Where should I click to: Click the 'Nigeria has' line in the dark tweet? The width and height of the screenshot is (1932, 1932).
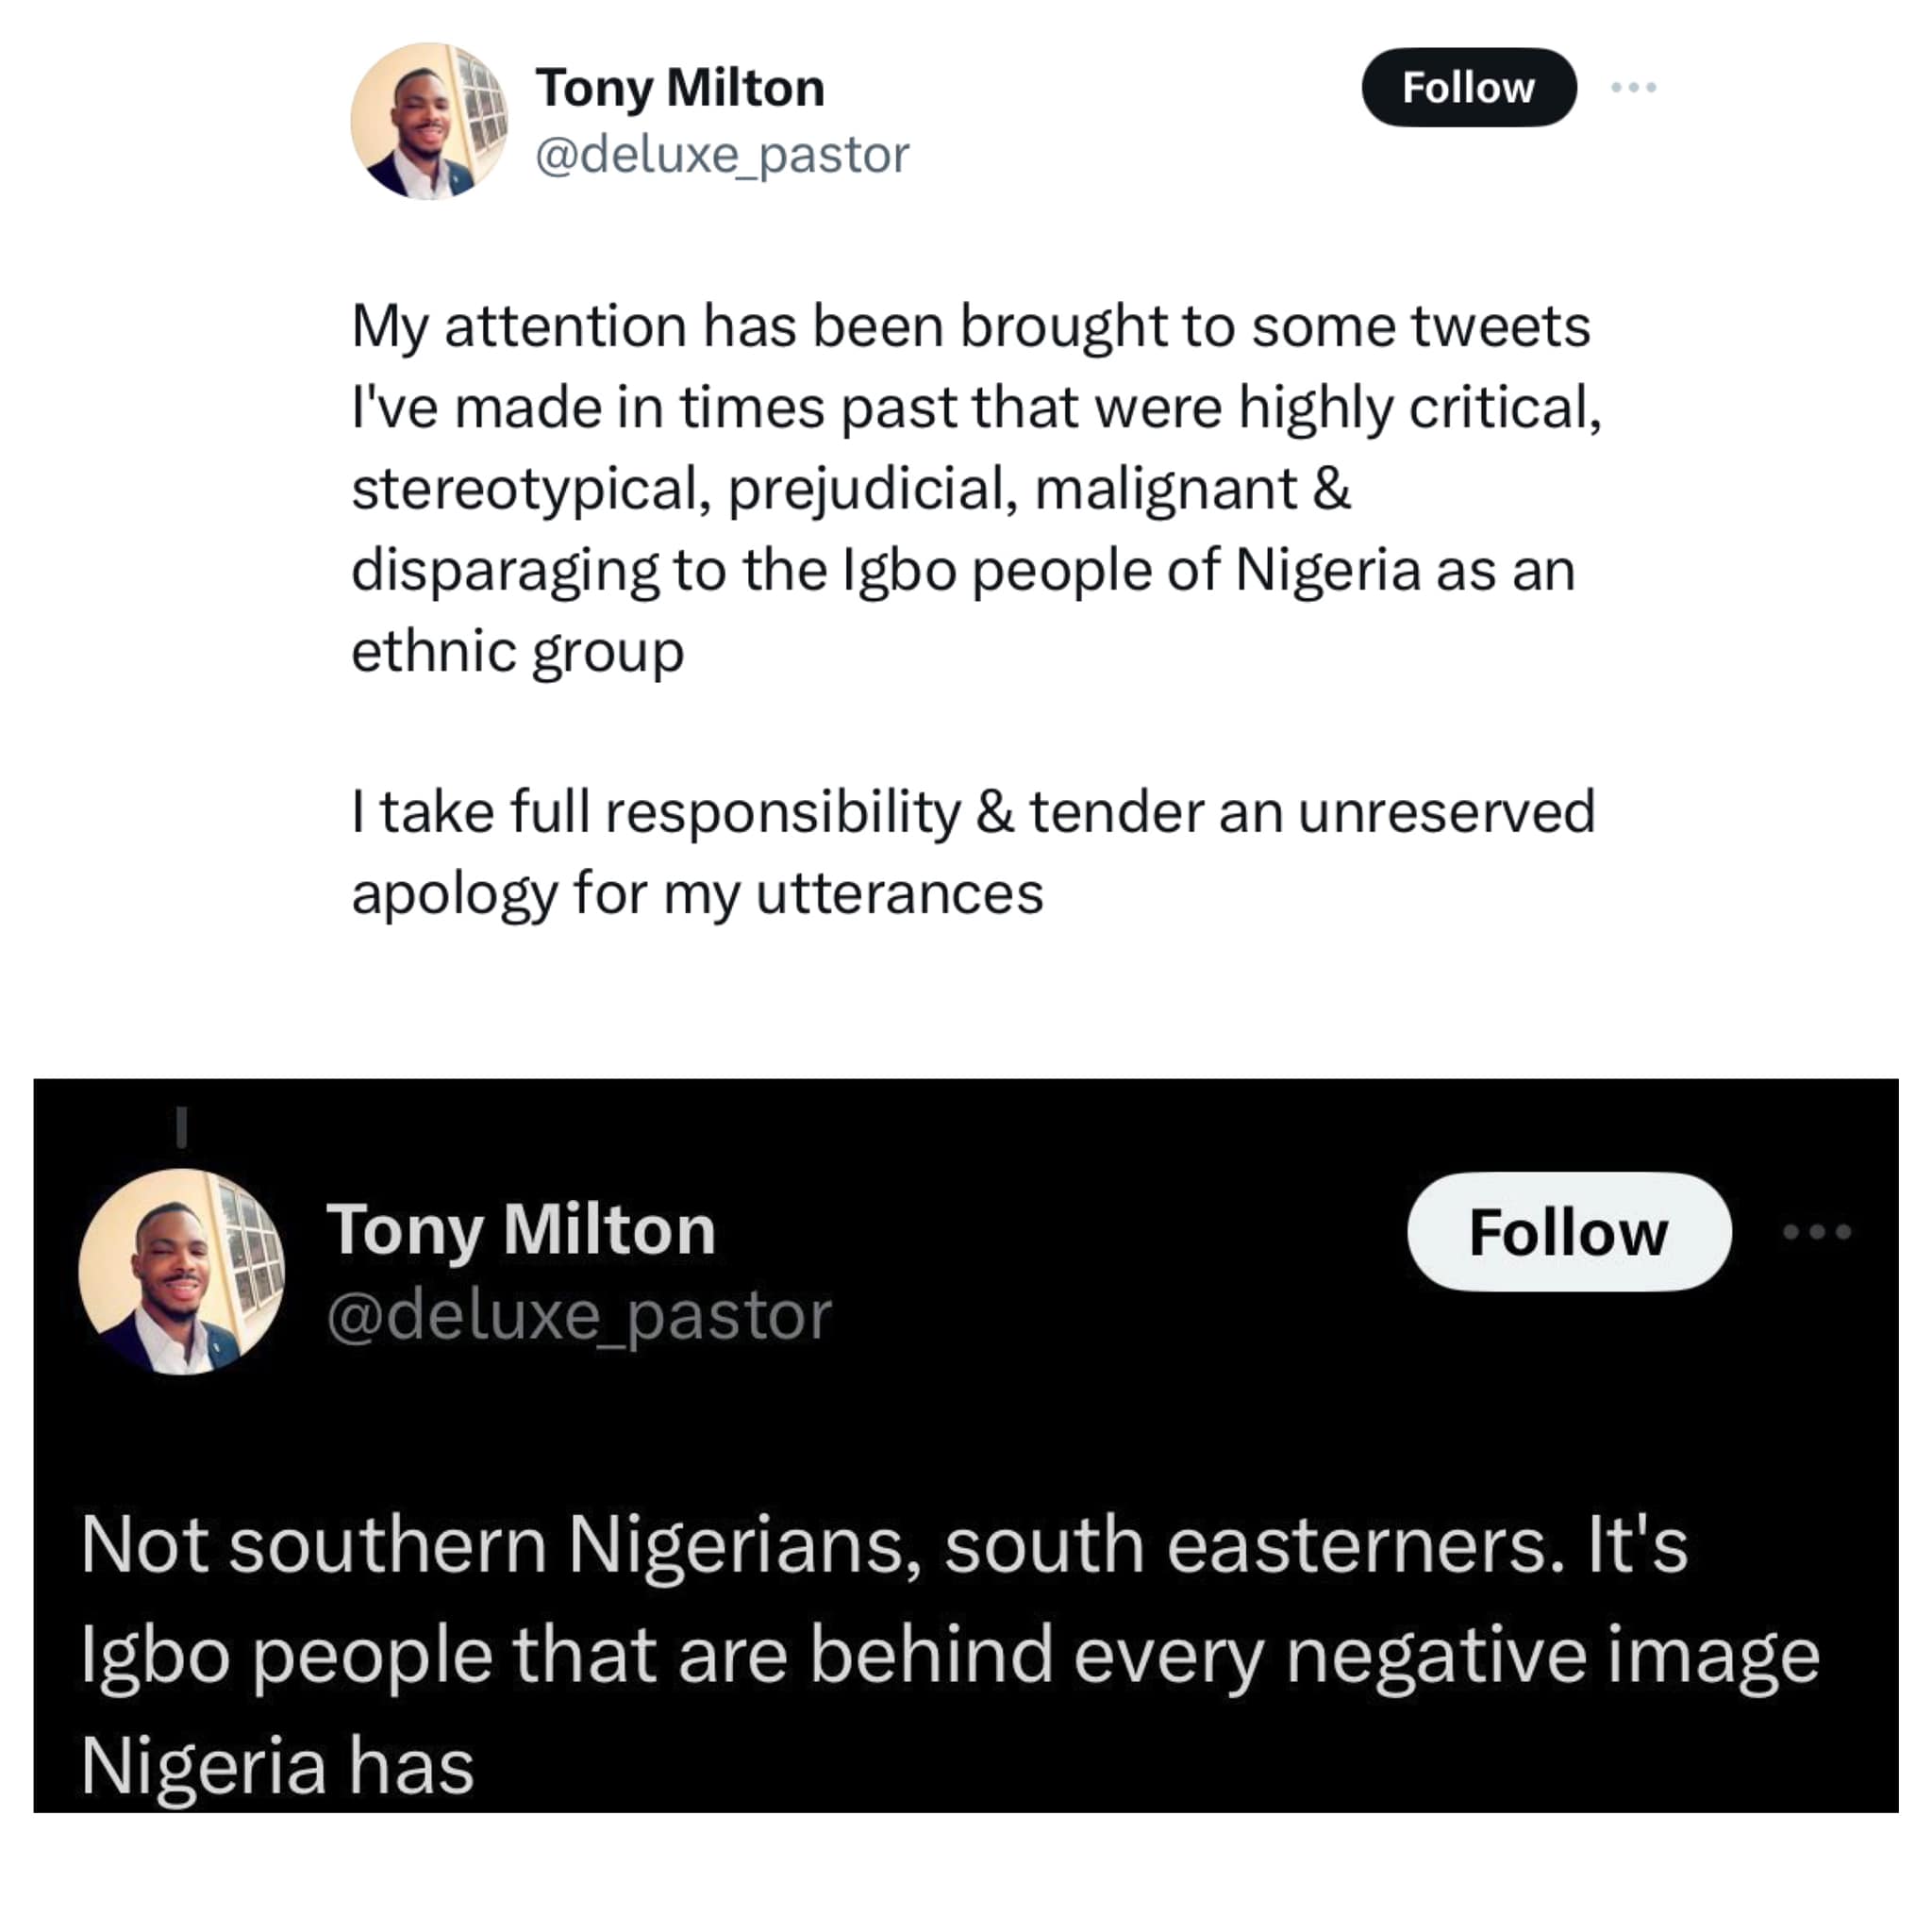[277, 1766]
